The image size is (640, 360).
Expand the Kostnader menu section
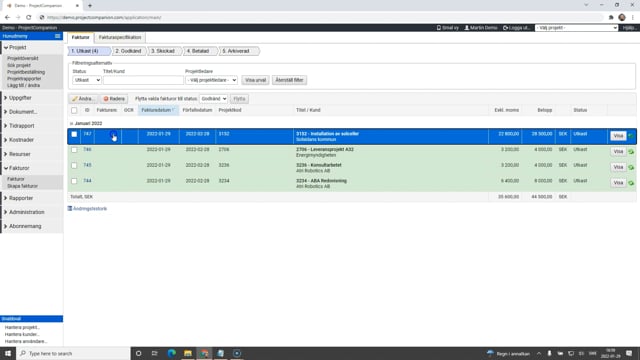[x=21, y=140]
